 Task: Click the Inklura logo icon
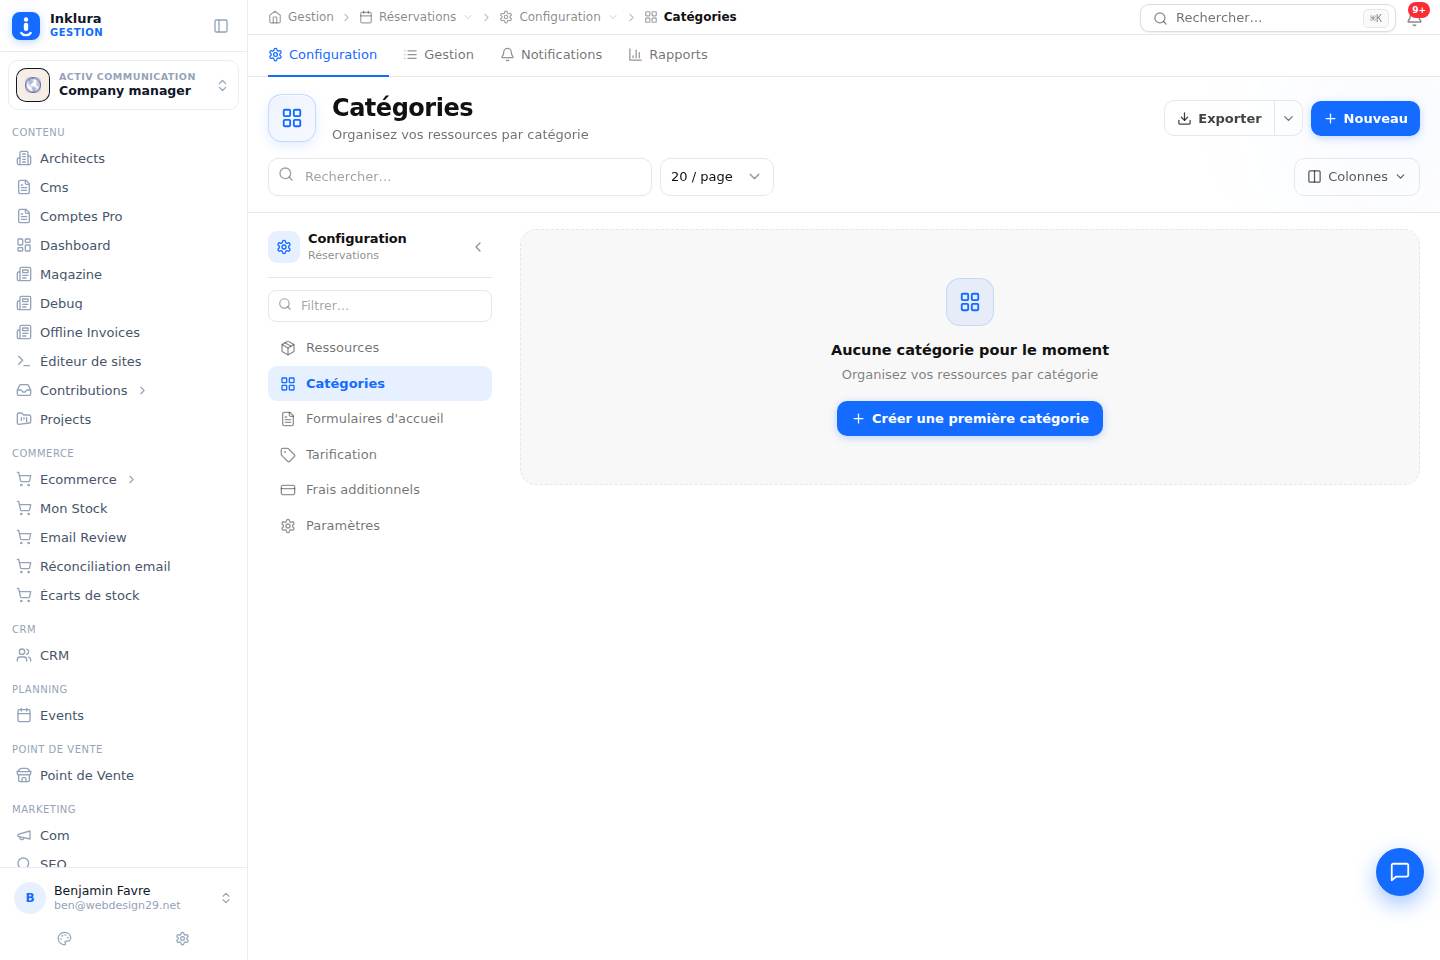26,25
